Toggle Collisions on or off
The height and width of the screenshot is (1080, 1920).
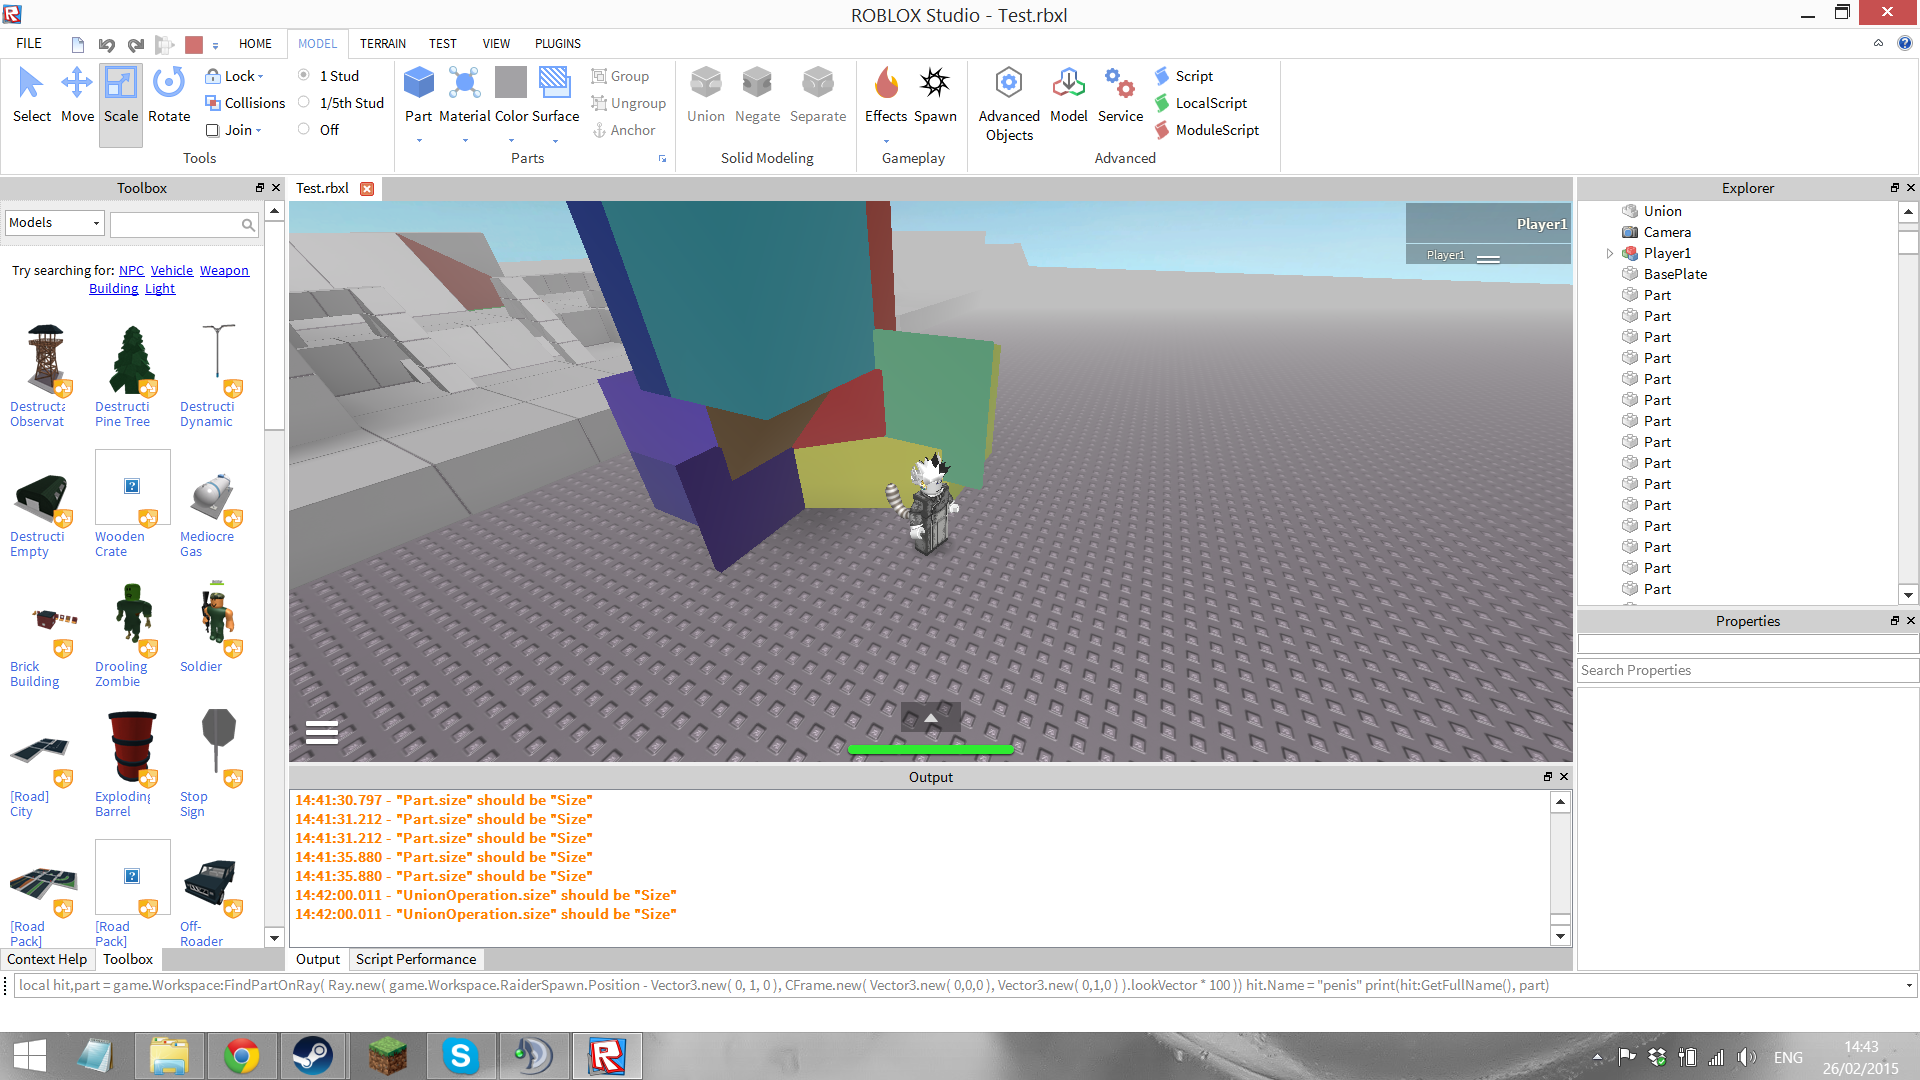245,103
